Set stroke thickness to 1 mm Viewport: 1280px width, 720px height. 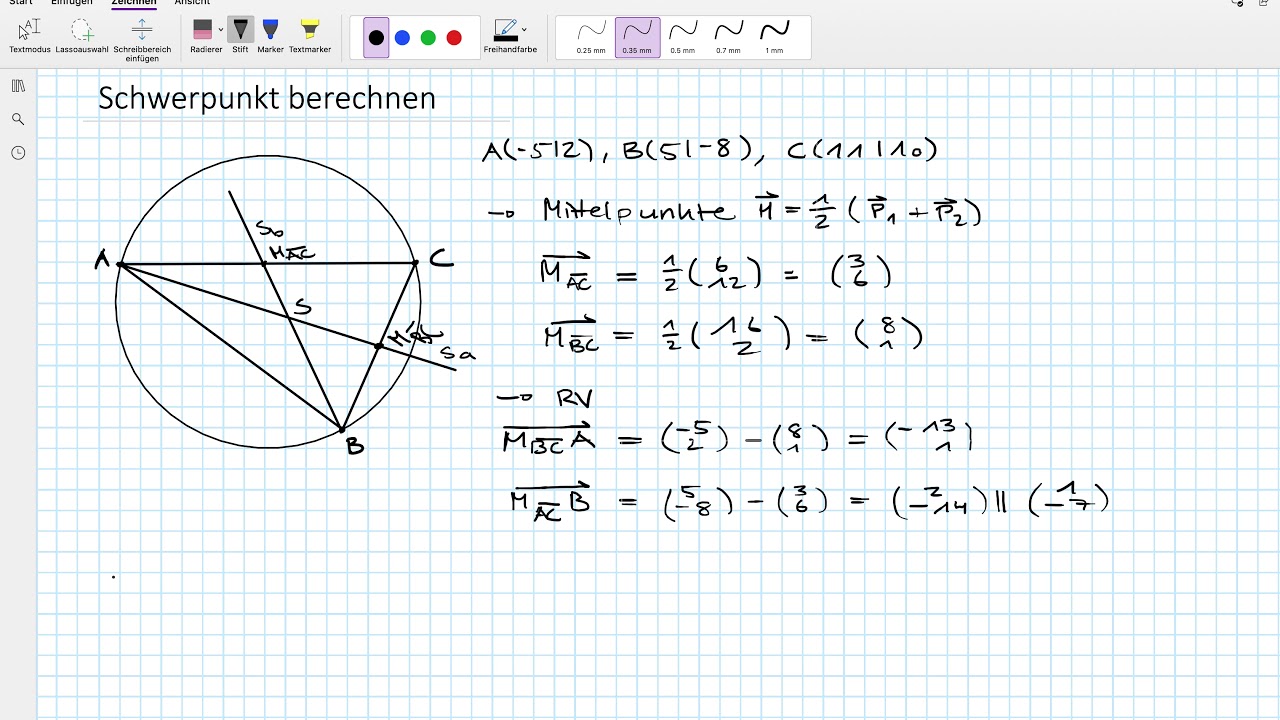774,38
